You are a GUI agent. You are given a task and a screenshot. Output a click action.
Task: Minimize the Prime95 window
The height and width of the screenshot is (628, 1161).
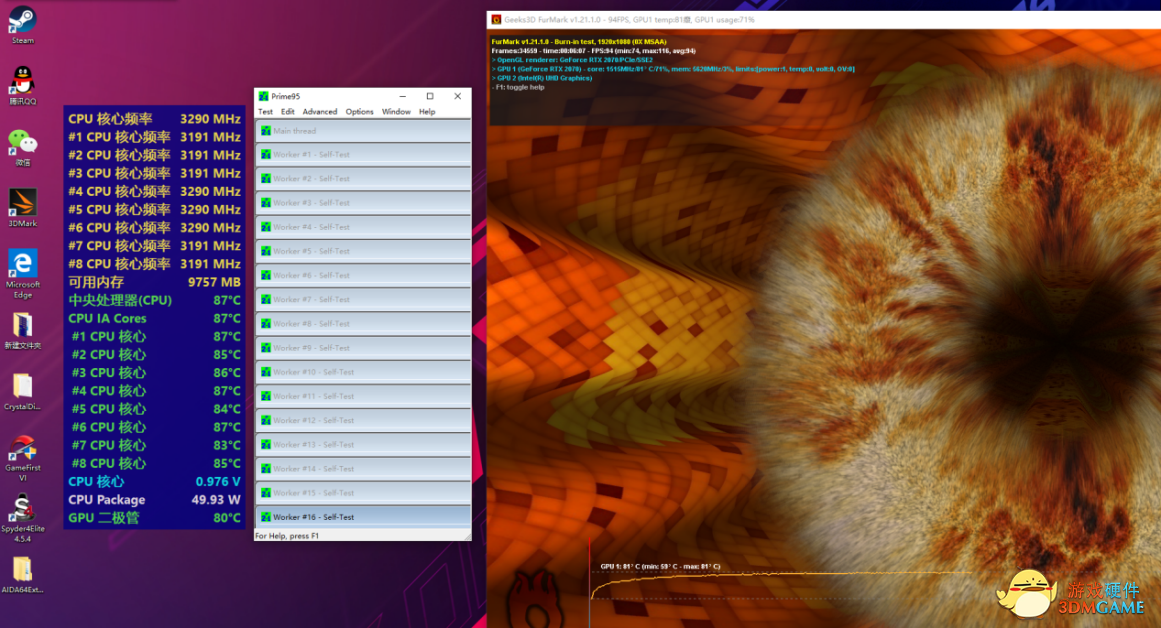coord(403,96)
